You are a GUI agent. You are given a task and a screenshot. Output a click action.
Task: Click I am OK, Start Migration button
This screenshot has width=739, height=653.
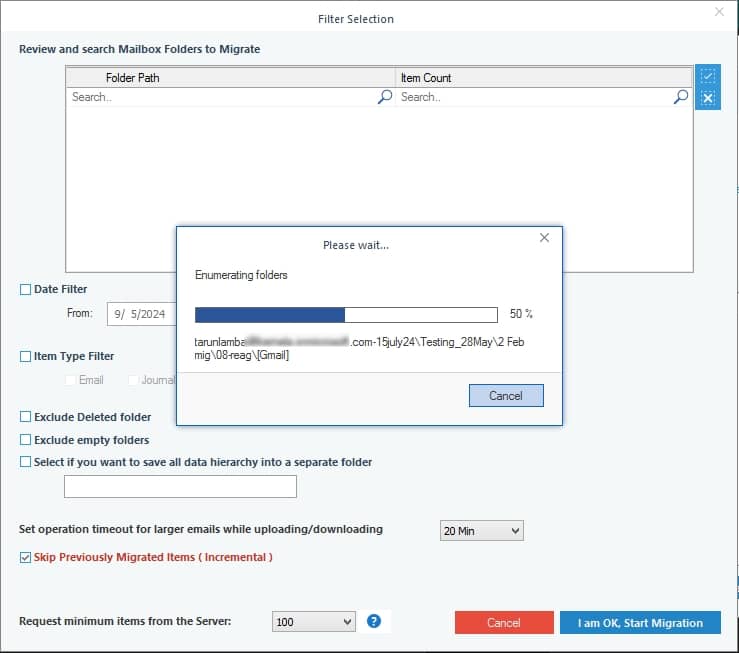click(640, 623)
